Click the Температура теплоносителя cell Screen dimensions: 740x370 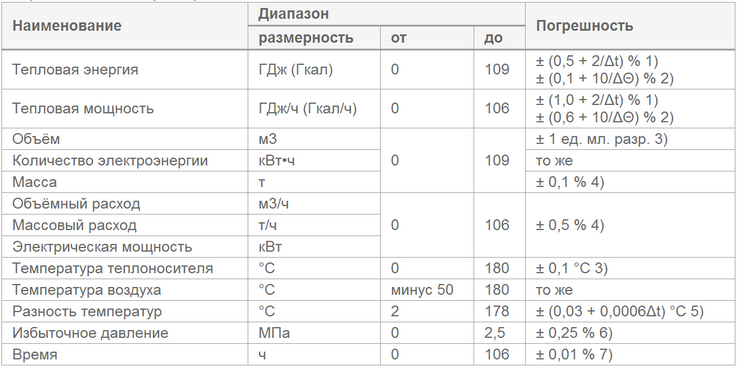click(x=125, y=269)
